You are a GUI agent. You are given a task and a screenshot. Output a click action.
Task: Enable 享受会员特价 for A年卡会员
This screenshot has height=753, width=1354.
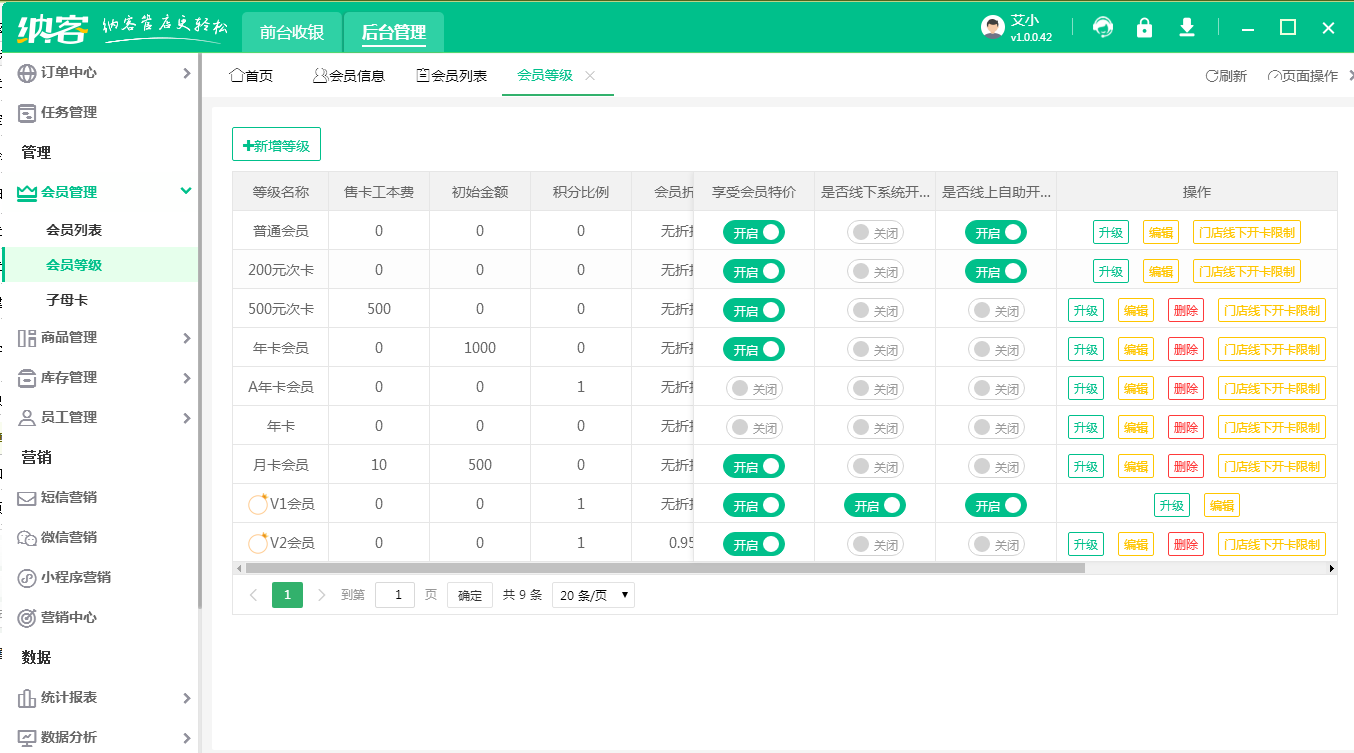[x=754, y=387]
